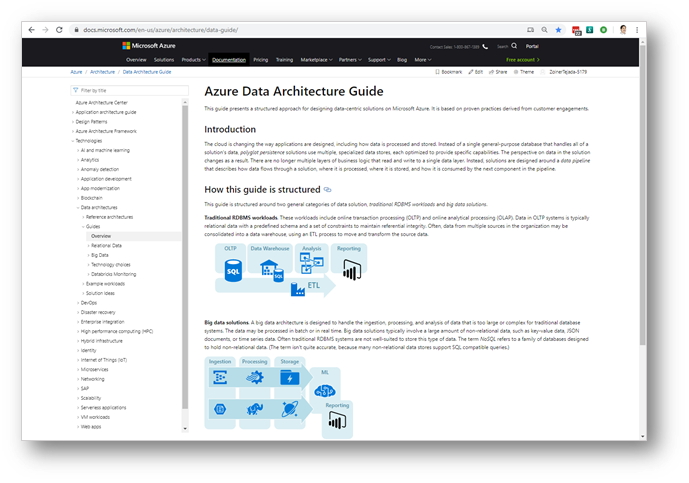Collapse the Data architectures tree node
The image size is (689, 483).
[x=78, y=207]
